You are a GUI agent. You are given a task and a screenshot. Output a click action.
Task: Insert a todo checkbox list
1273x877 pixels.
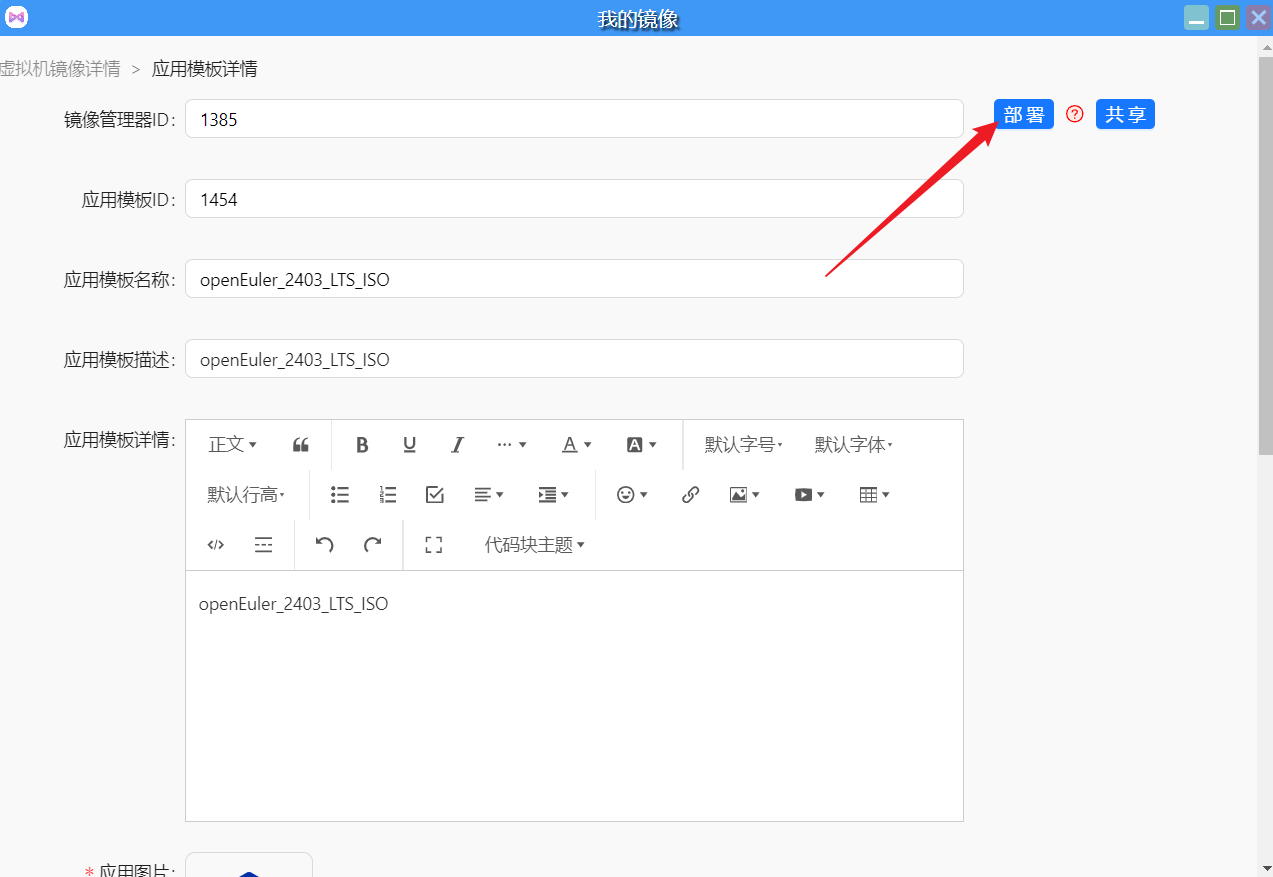tap(435, 495)
